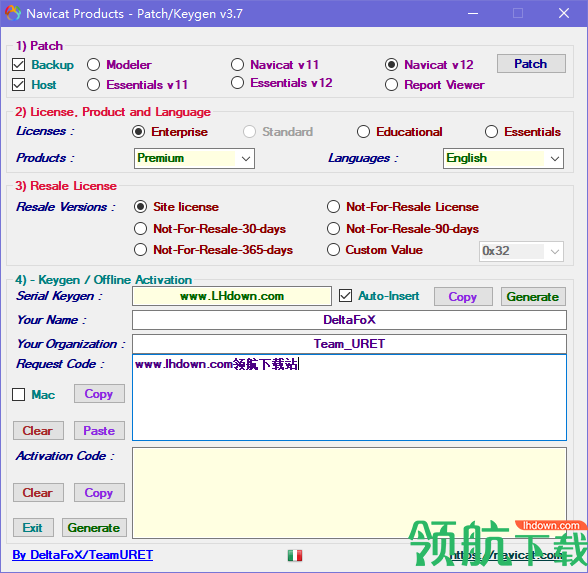
Task: Open the Languages dropdown showing English
Action: point(503,158)
